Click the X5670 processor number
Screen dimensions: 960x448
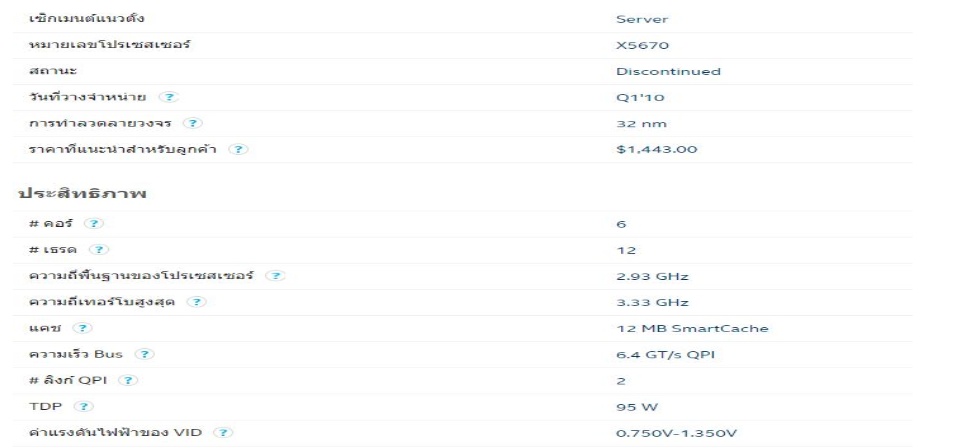[642, 45]
